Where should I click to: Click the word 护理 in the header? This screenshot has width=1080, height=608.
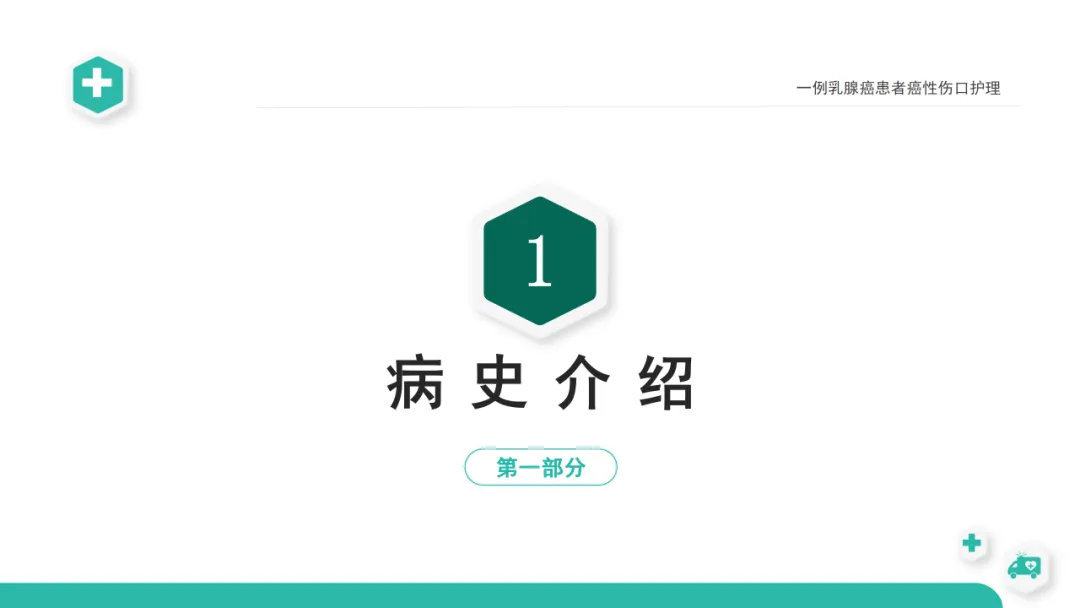click(985, 88)
